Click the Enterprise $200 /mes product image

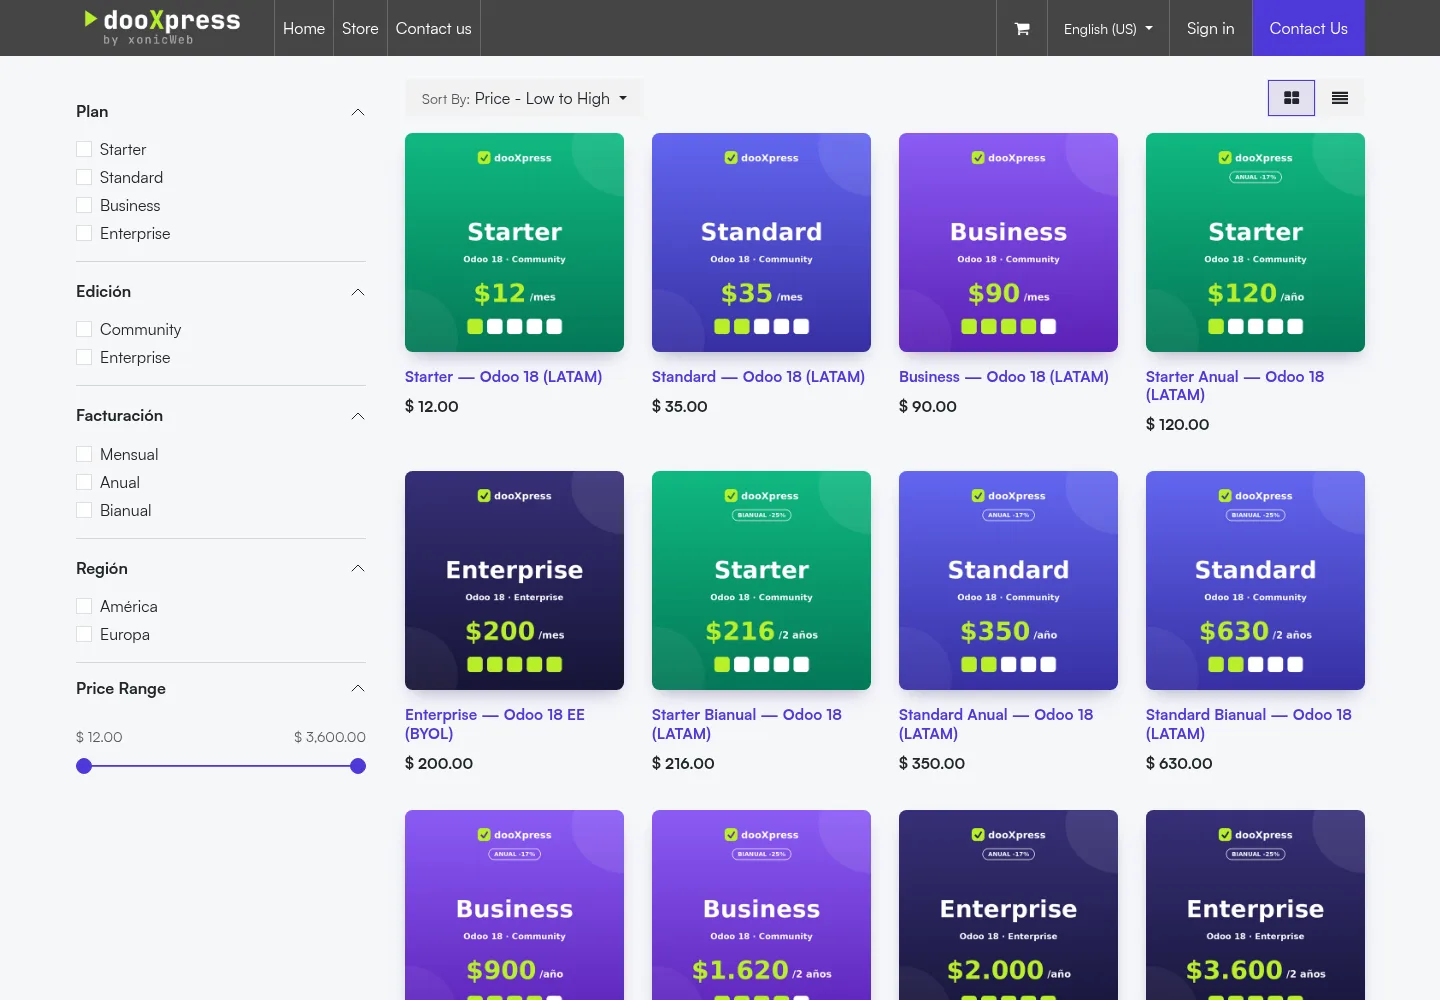click(x=514, y=580)
